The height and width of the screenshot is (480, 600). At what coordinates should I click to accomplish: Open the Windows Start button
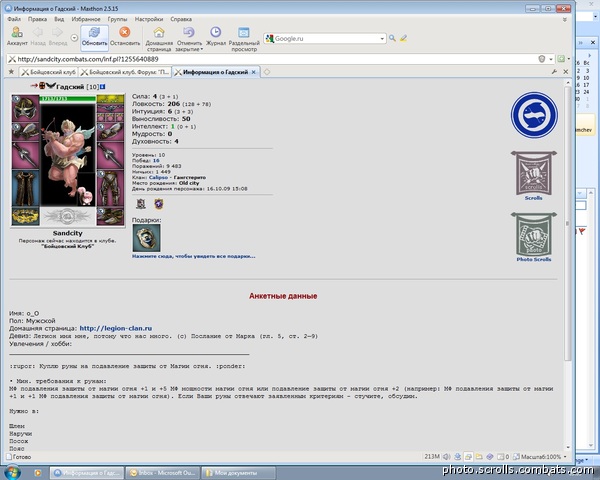click(11, 472)
